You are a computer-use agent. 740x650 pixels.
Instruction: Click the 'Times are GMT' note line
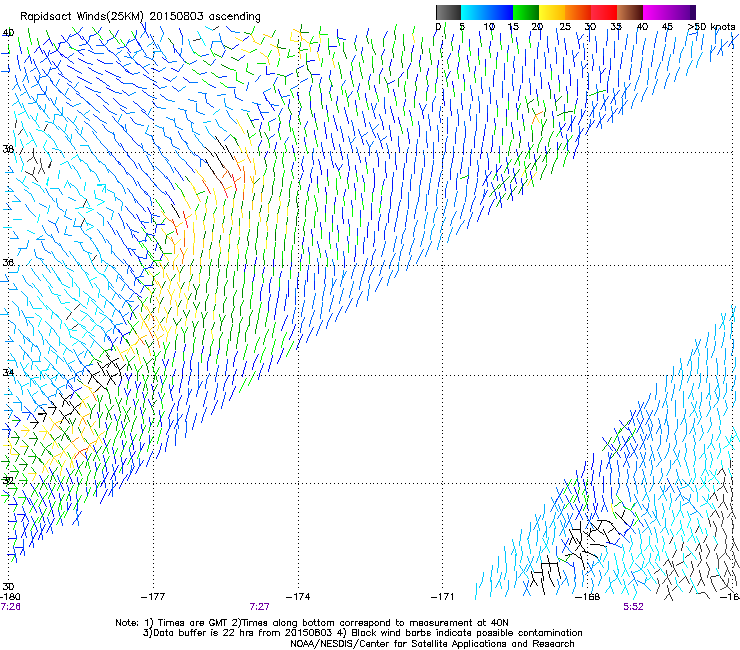tap(312, 623)
